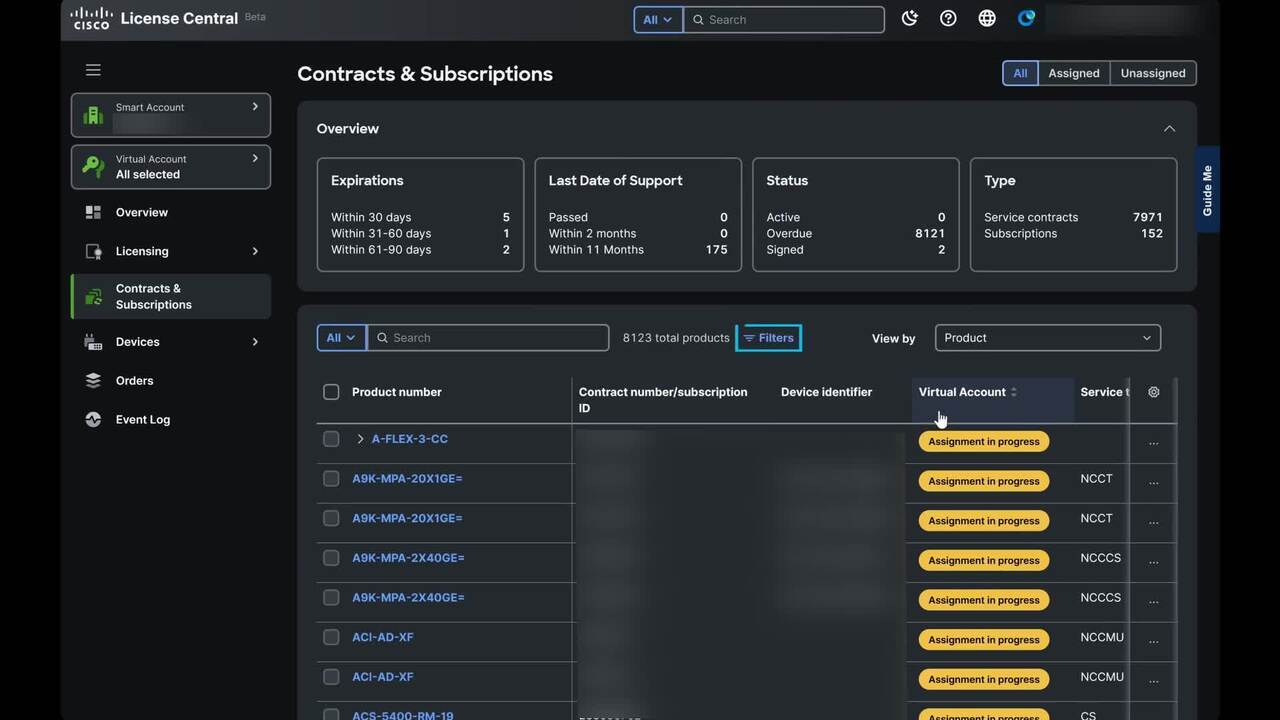Go to Orders in sidebar
Image resolution: width=1280 pixels, height=720 pixels.
(x=135, y=380)
